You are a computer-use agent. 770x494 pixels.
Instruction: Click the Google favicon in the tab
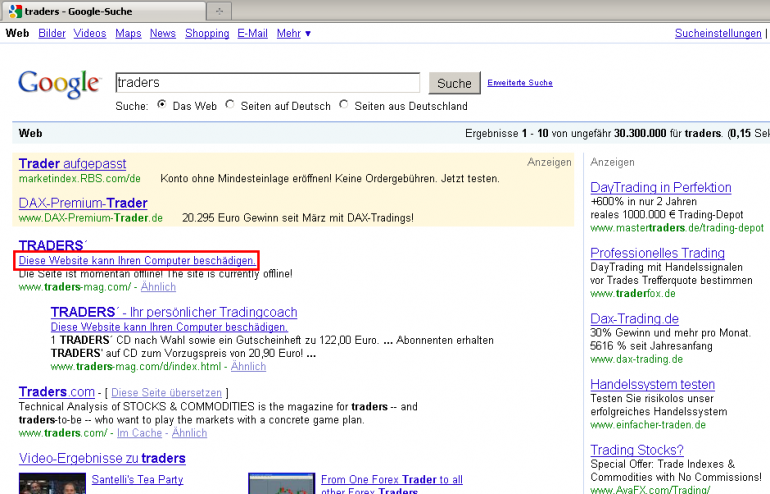(15, 11)
